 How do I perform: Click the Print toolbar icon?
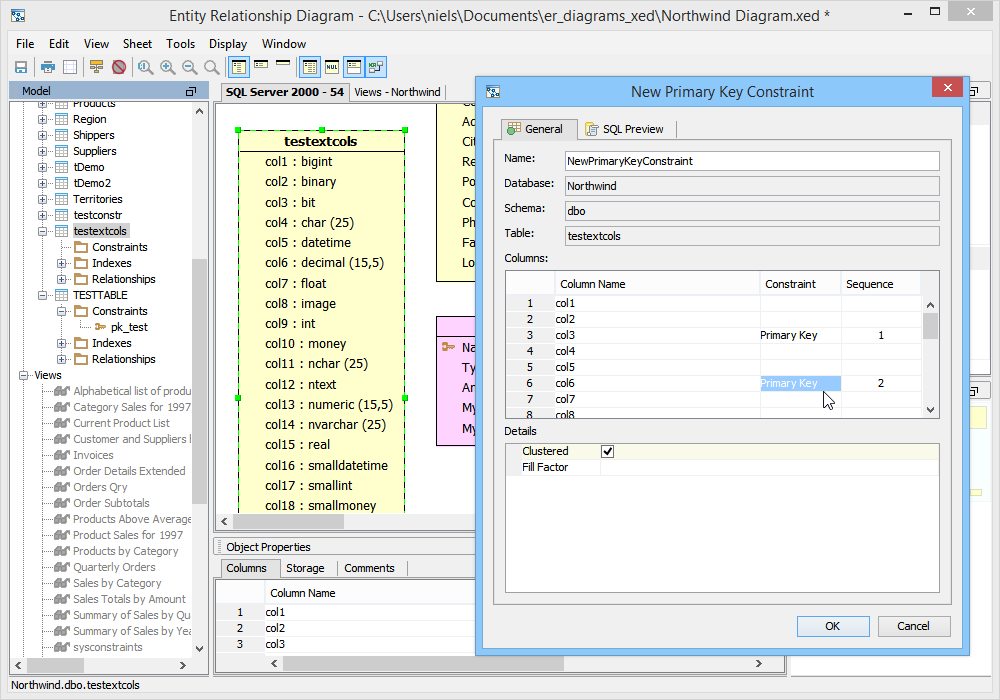tap(47, 67)
